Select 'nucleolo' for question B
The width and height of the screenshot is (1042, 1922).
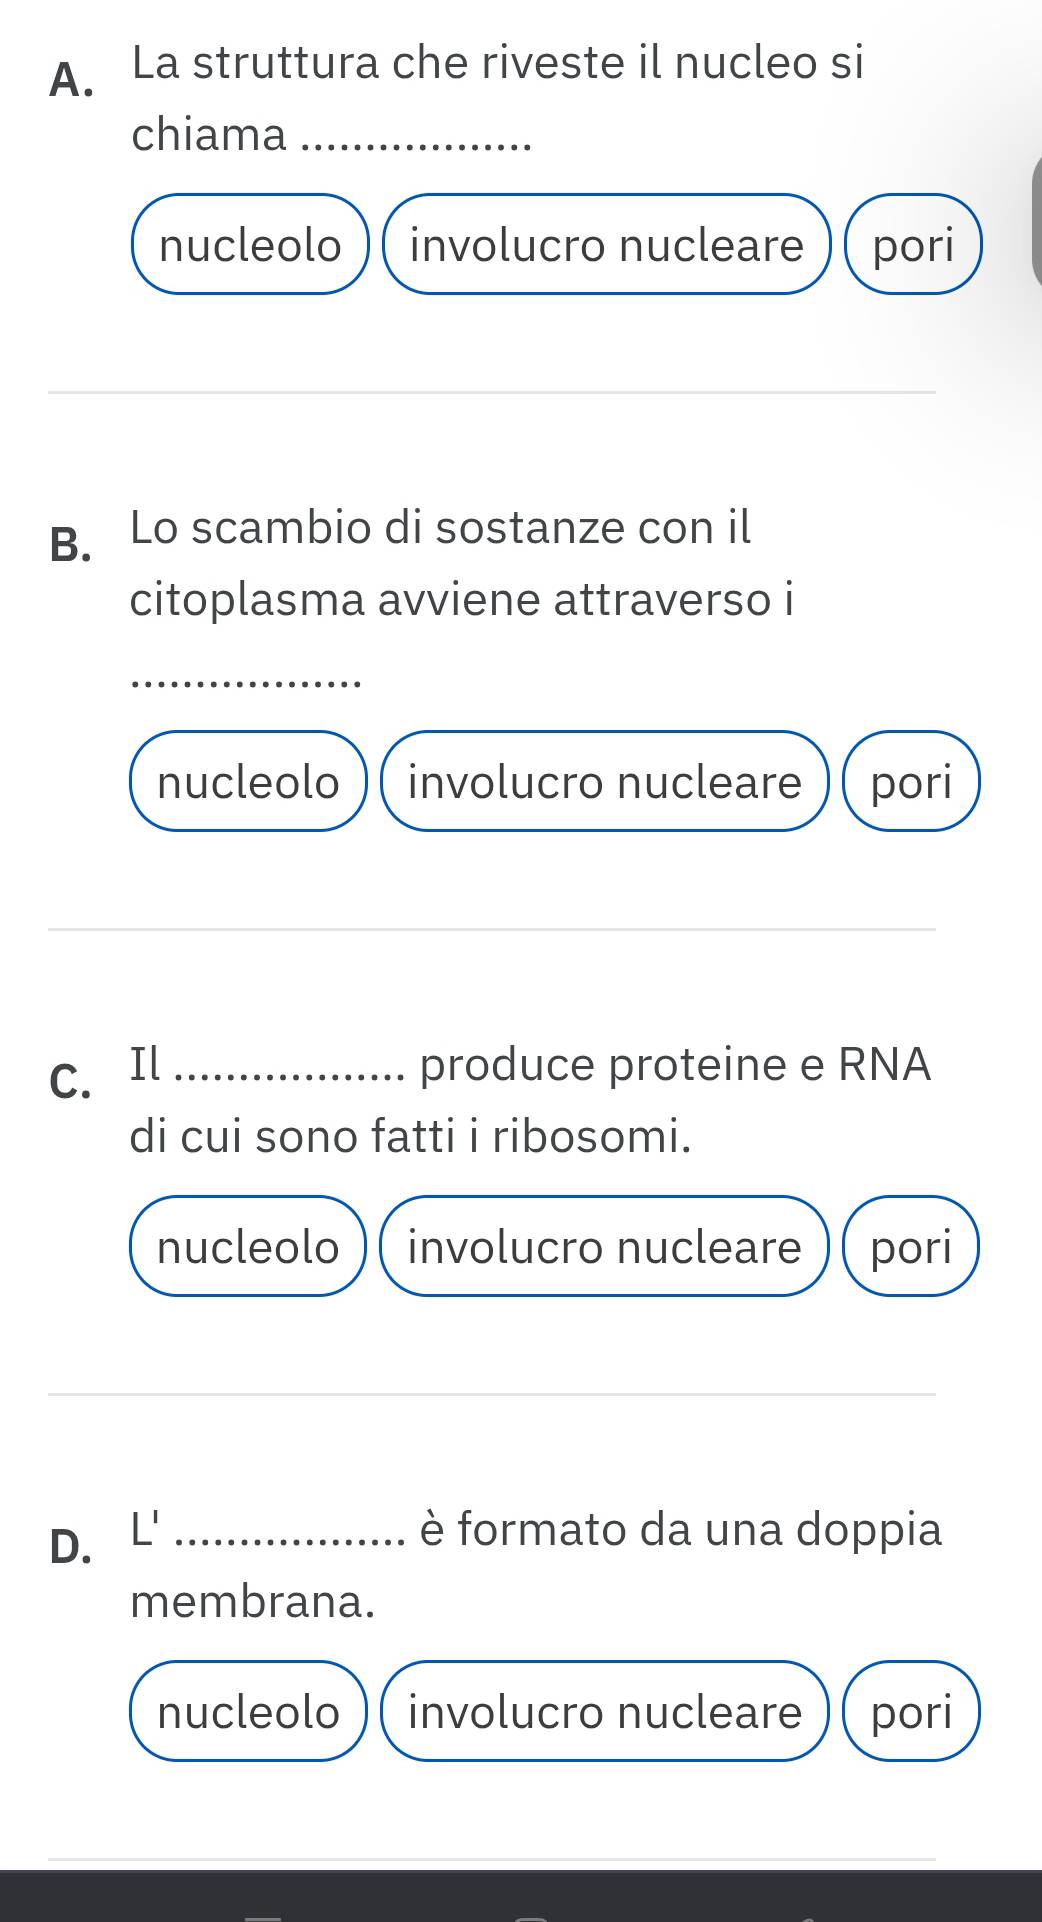point(248,781)
